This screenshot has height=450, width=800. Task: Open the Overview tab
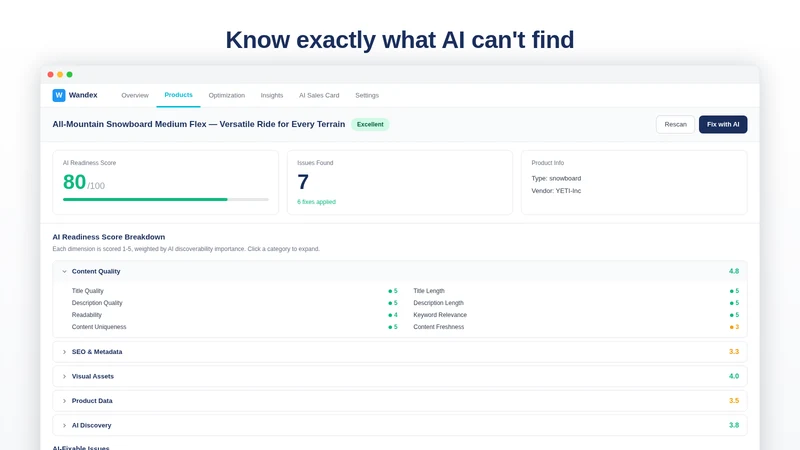coord(135,95)
